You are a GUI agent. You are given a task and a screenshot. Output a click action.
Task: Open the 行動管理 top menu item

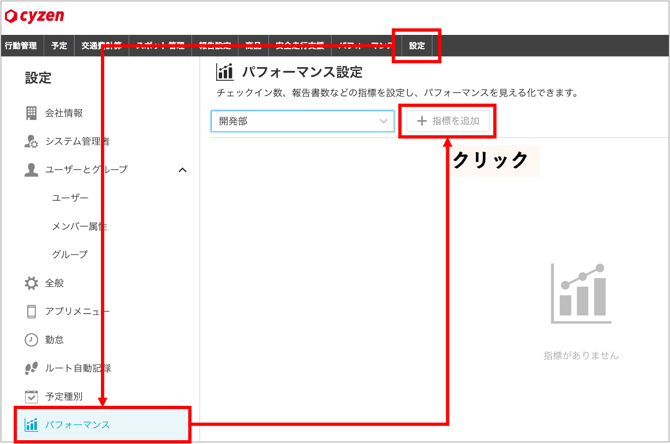pos(20,46)
